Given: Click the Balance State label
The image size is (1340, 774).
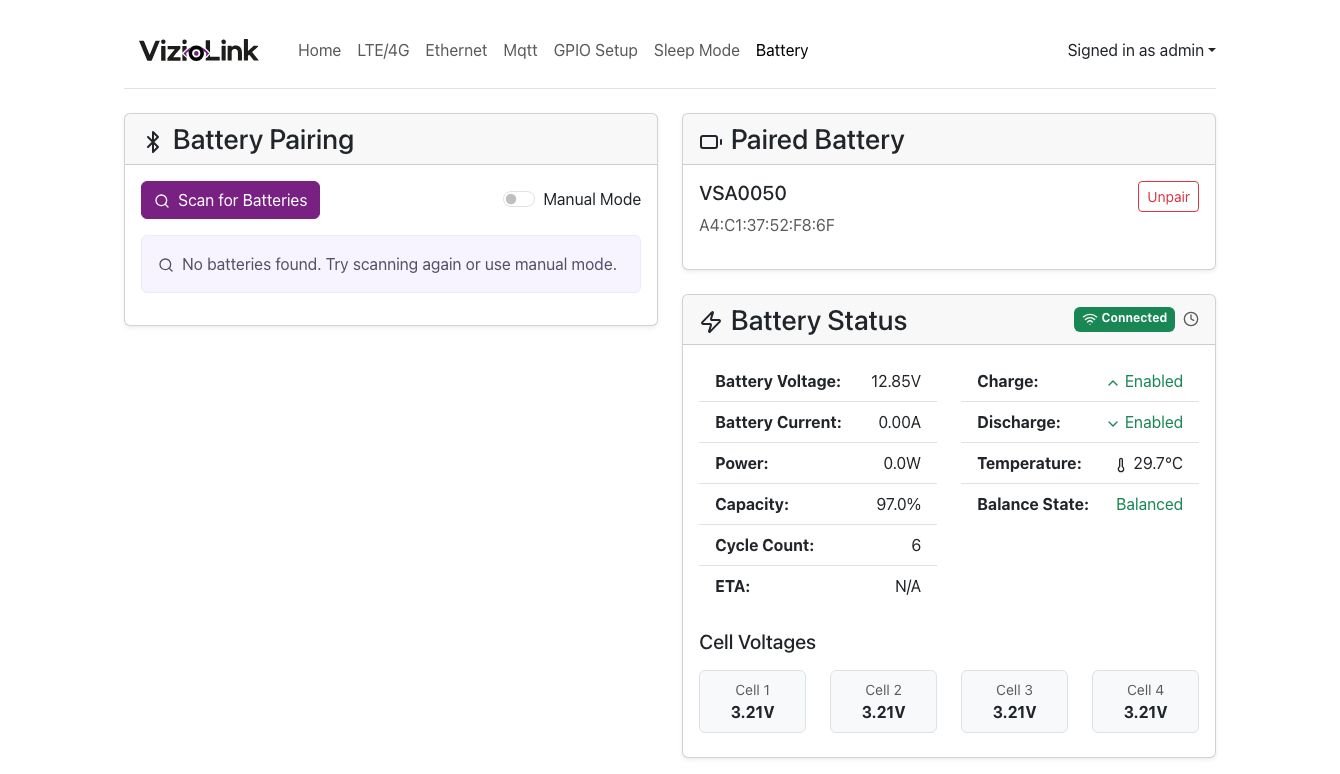Looking at the screenshot, I should 1033,504.
